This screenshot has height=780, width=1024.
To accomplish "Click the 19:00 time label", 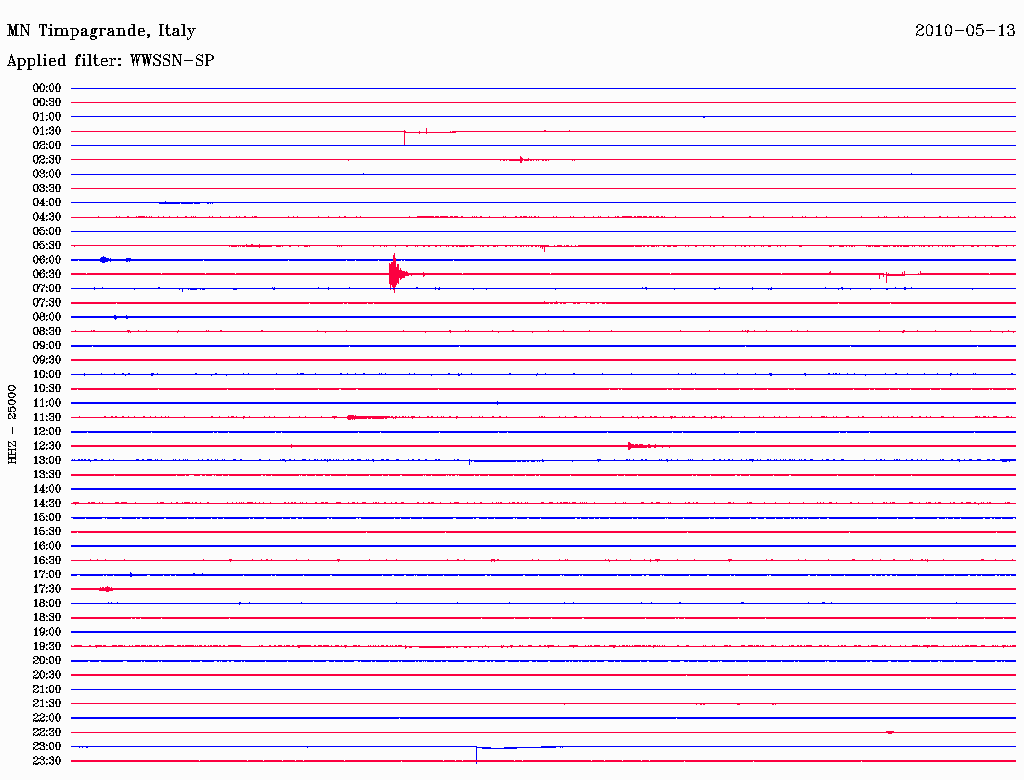I will pyautogui.click(x=47, y=632).
